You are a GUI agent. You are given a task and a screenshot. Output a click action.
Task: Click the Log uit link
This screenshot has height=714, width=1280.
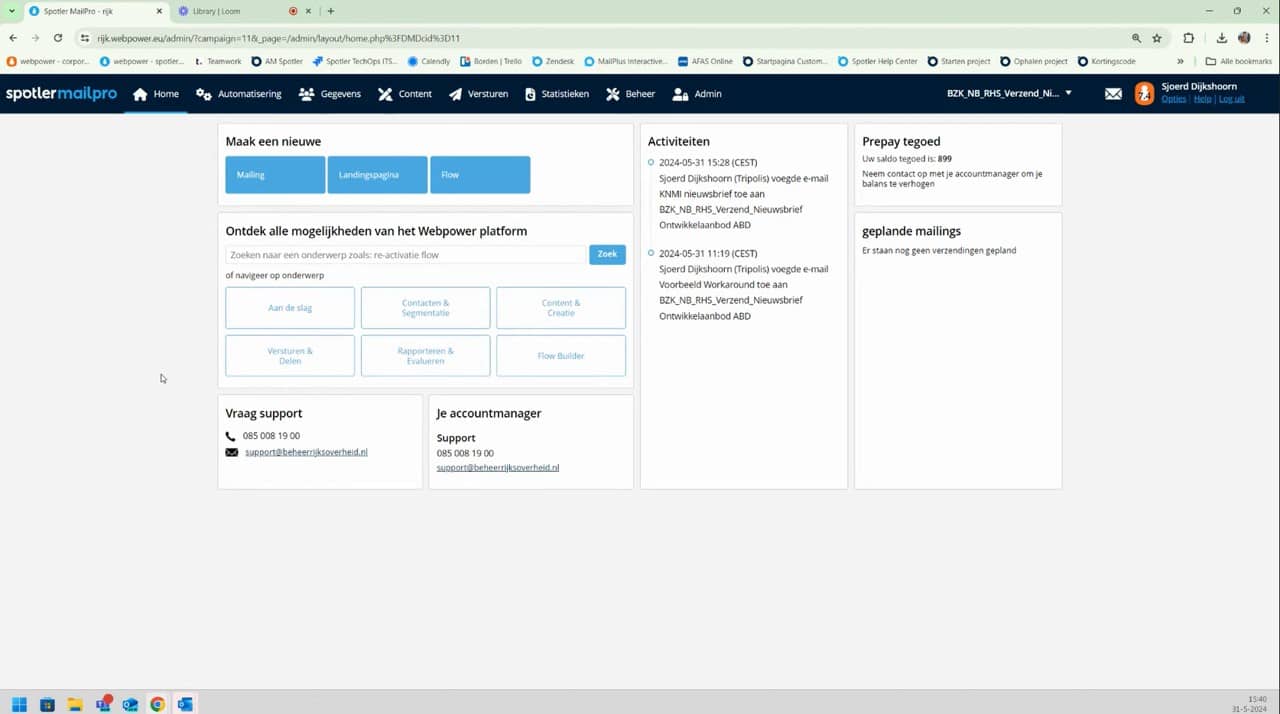click(x=1231, y=99)
